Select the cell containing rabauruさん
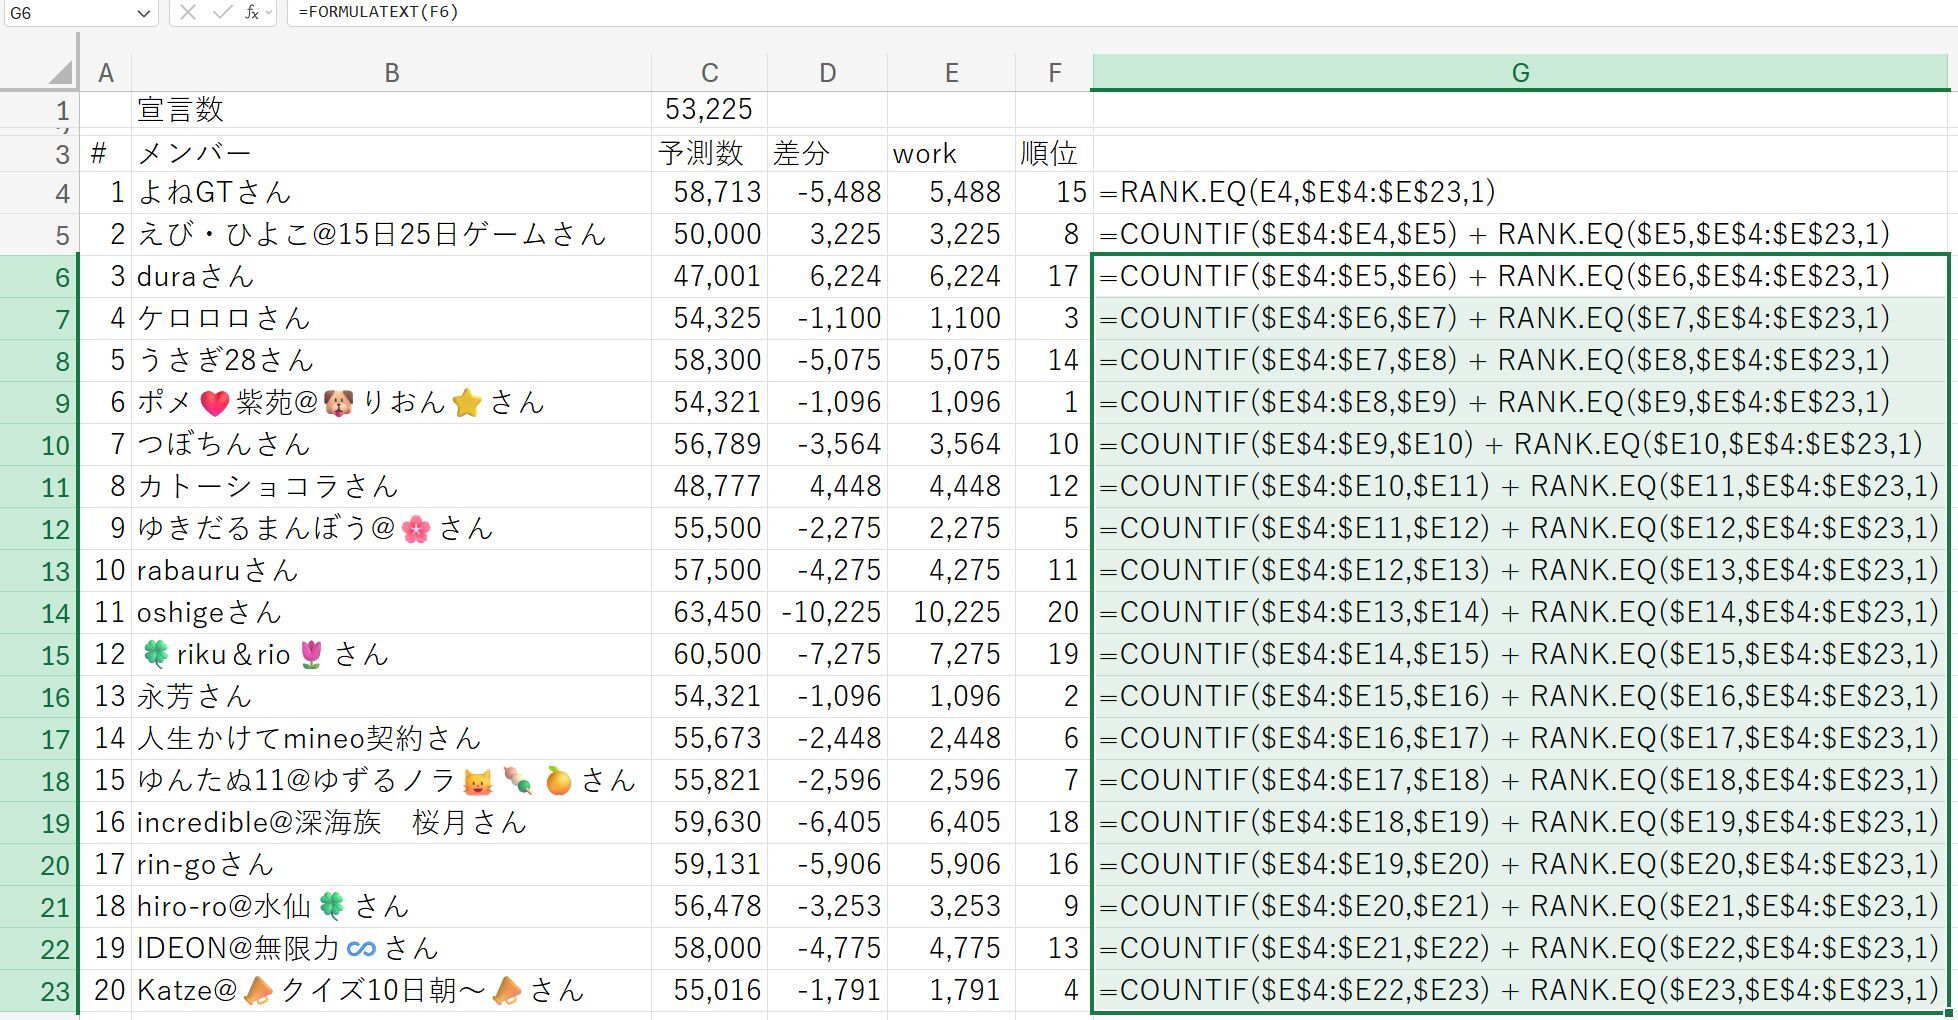This screenshot has width=1958, height=1020. (x=391, y=570)
